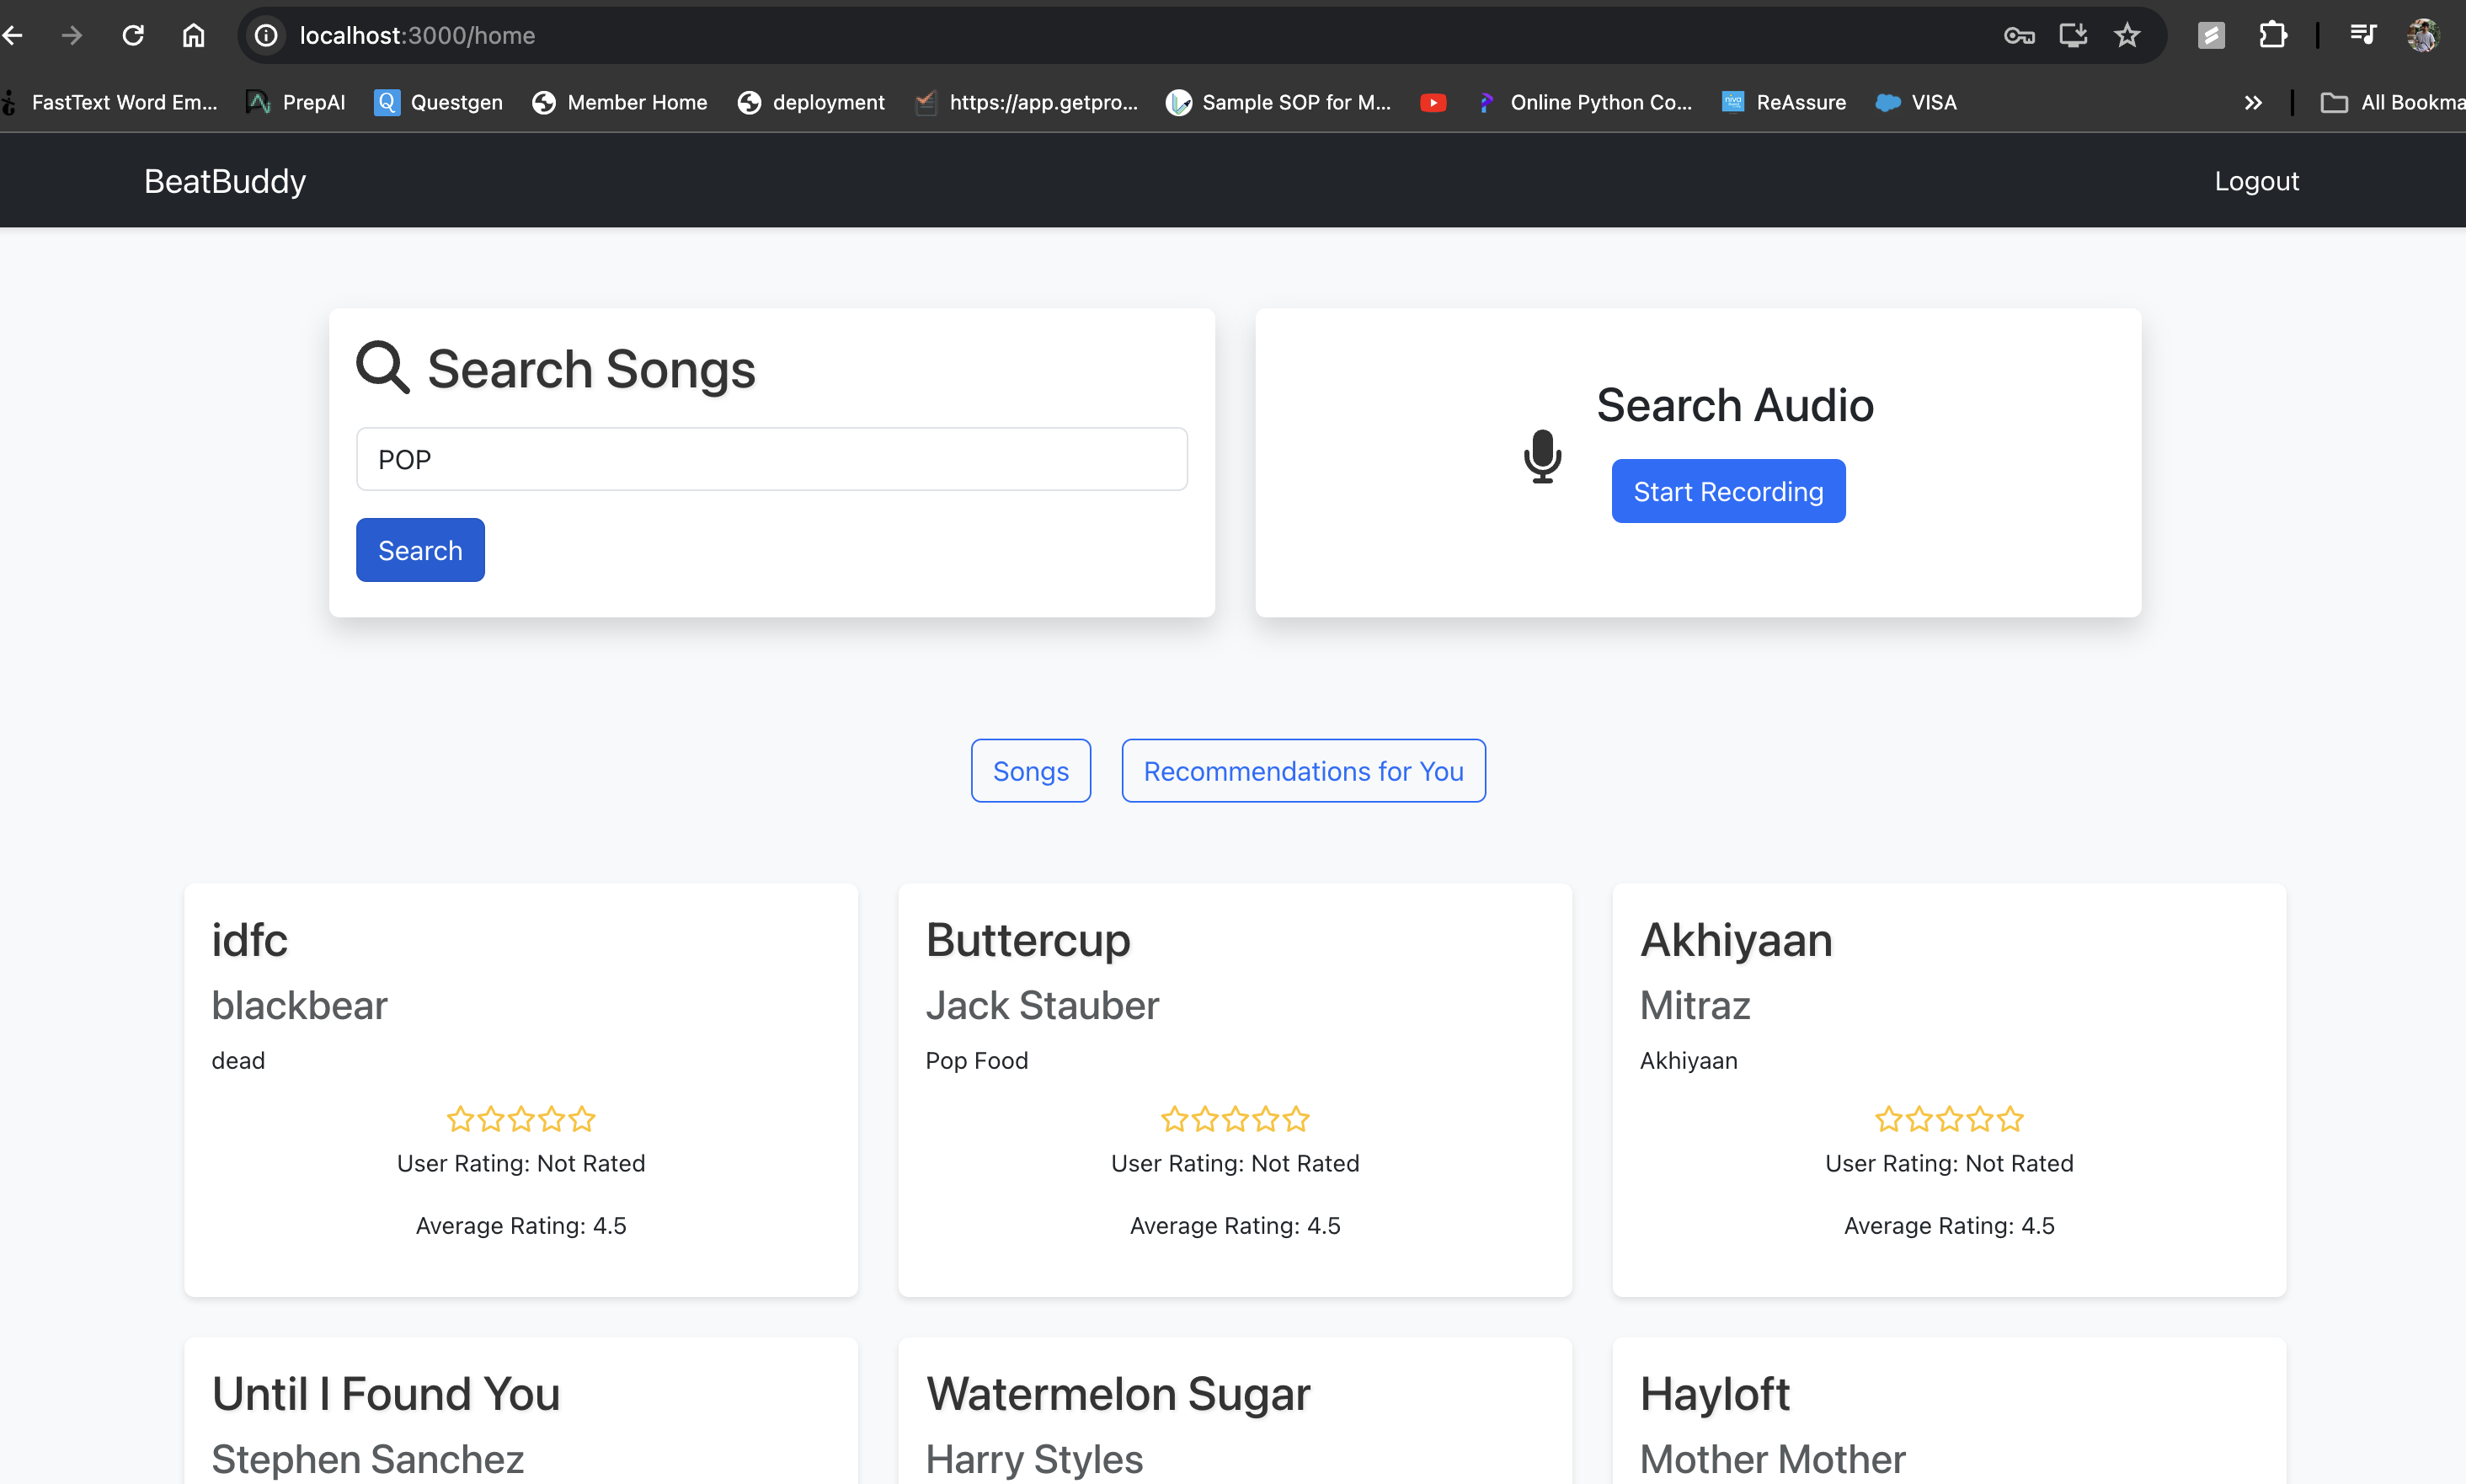
Task: Open the All Bookmarks folder
Action: 2392,102
